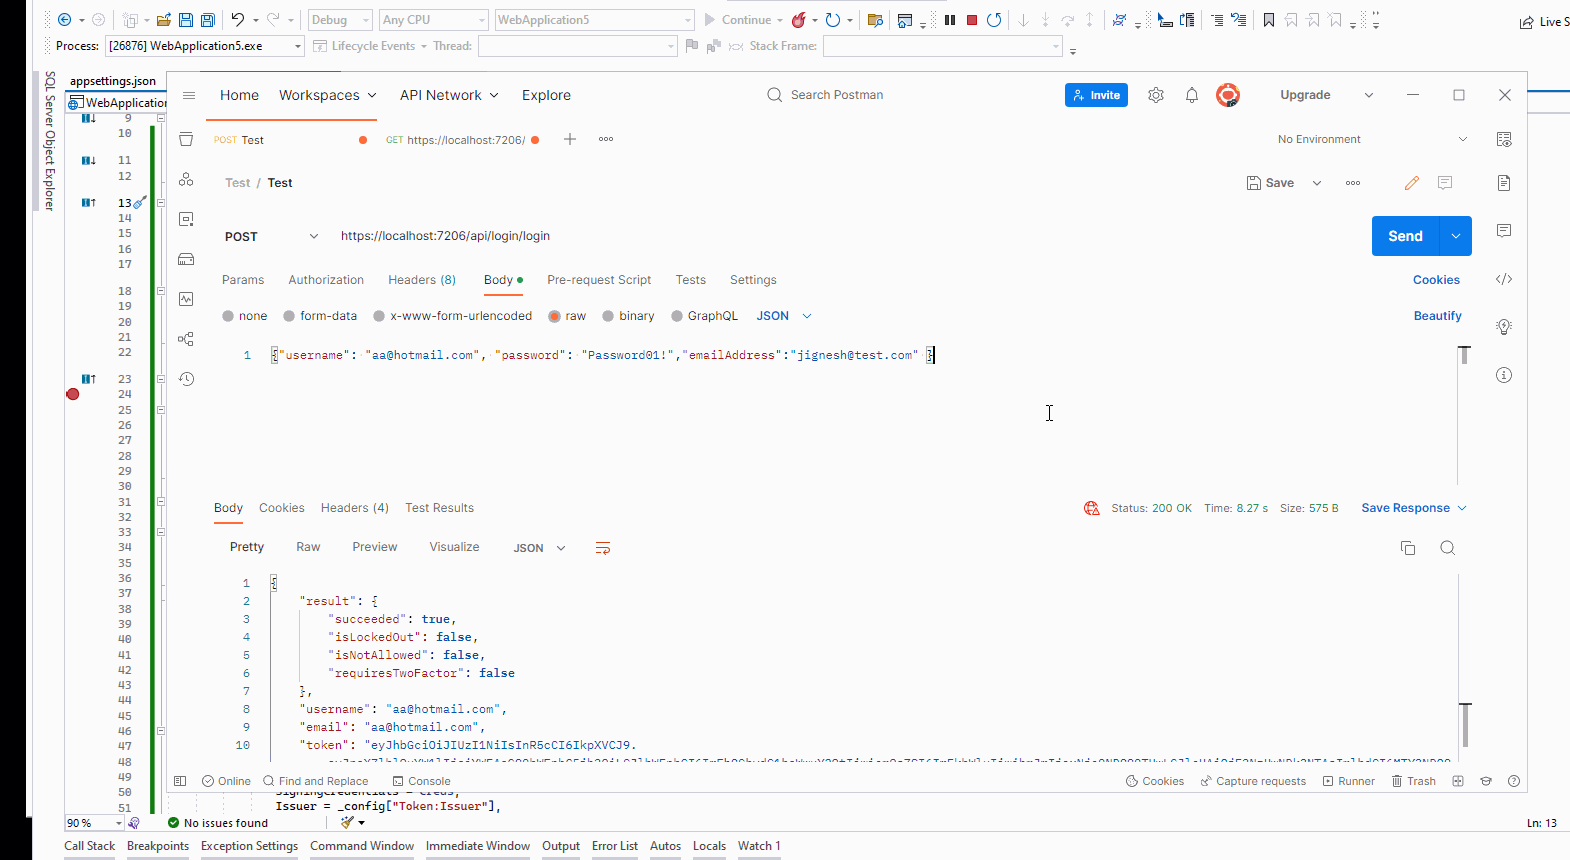This screenshot has width=1570, height=860.
Task: Open the Mock Servers sidebar icon
Action: click(186, 259)
